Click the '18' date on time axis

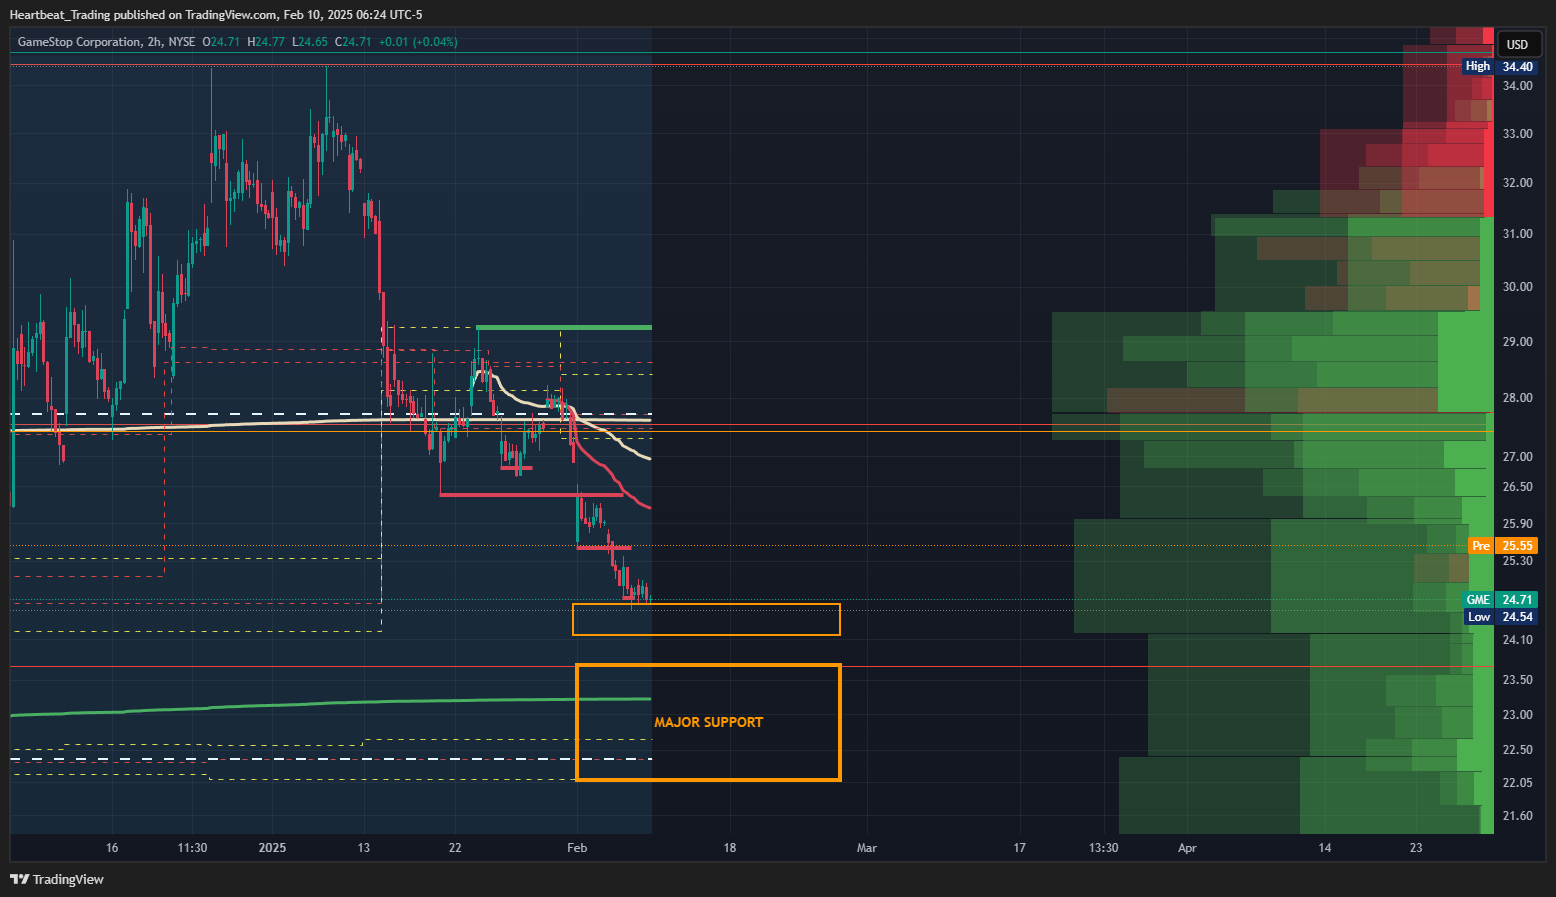pyautogui.click(x=730, y=848)
